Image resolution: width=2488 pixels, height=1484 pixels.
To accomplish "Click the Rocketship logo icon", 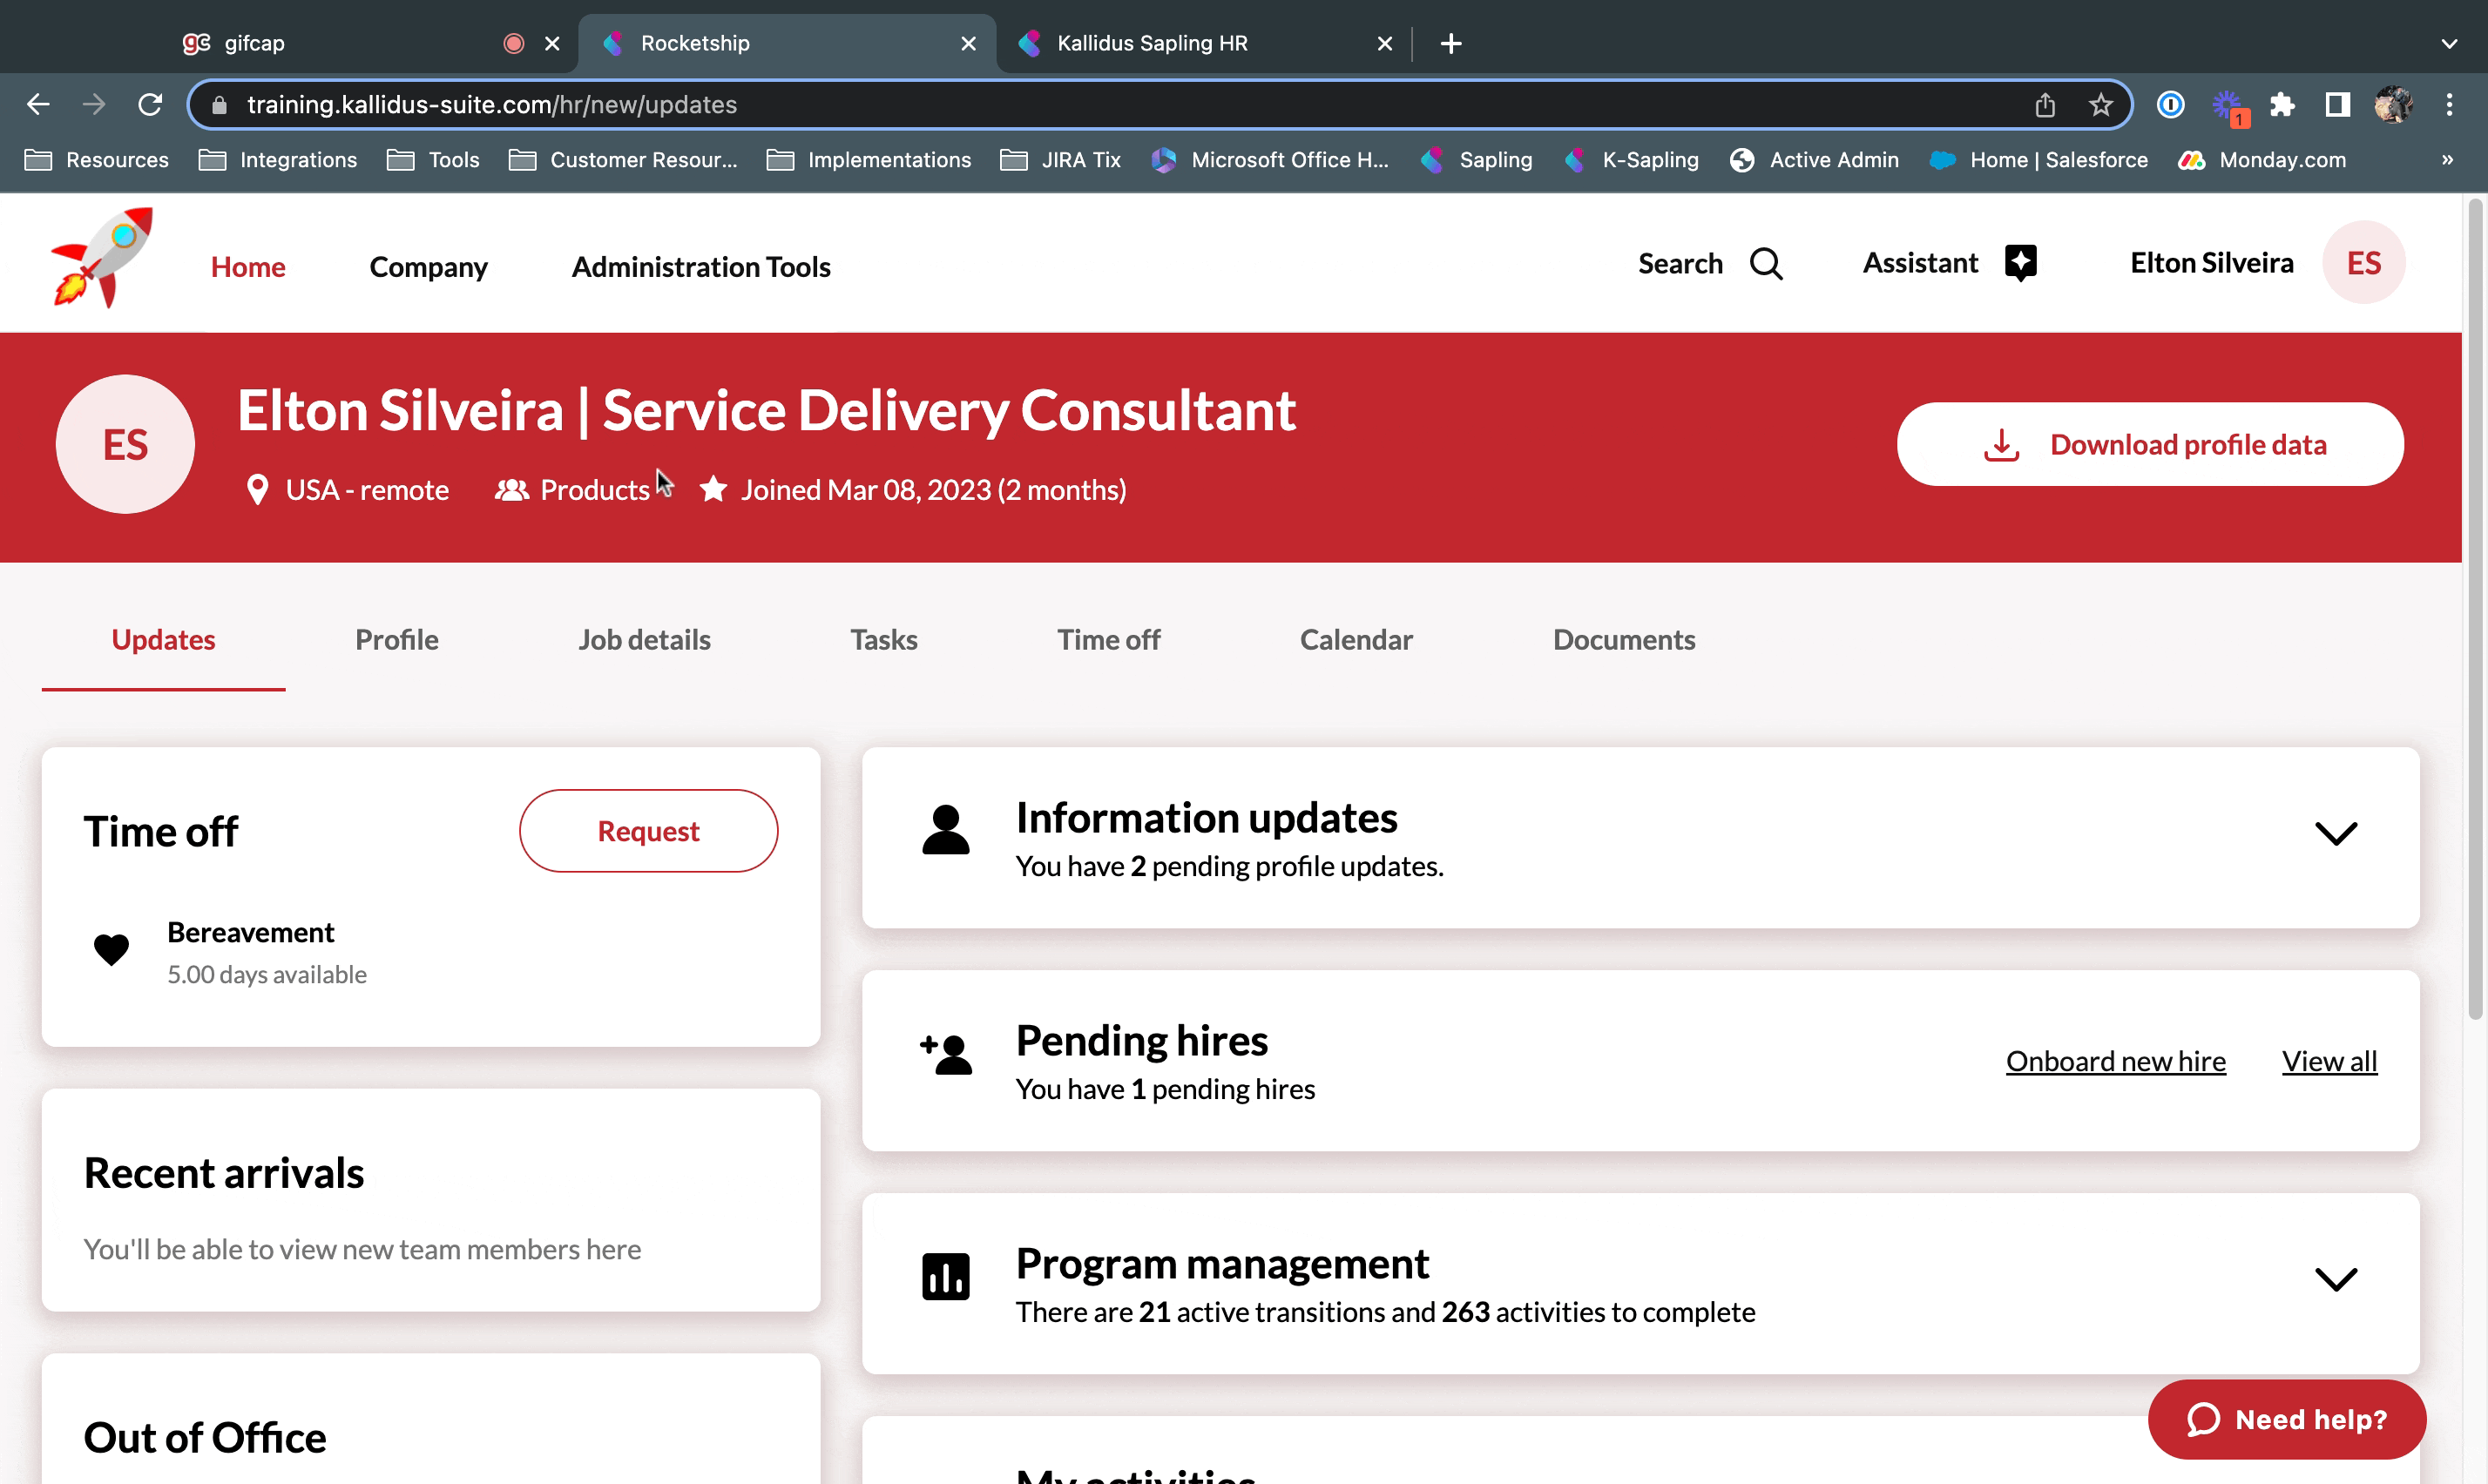I will 102,259.
